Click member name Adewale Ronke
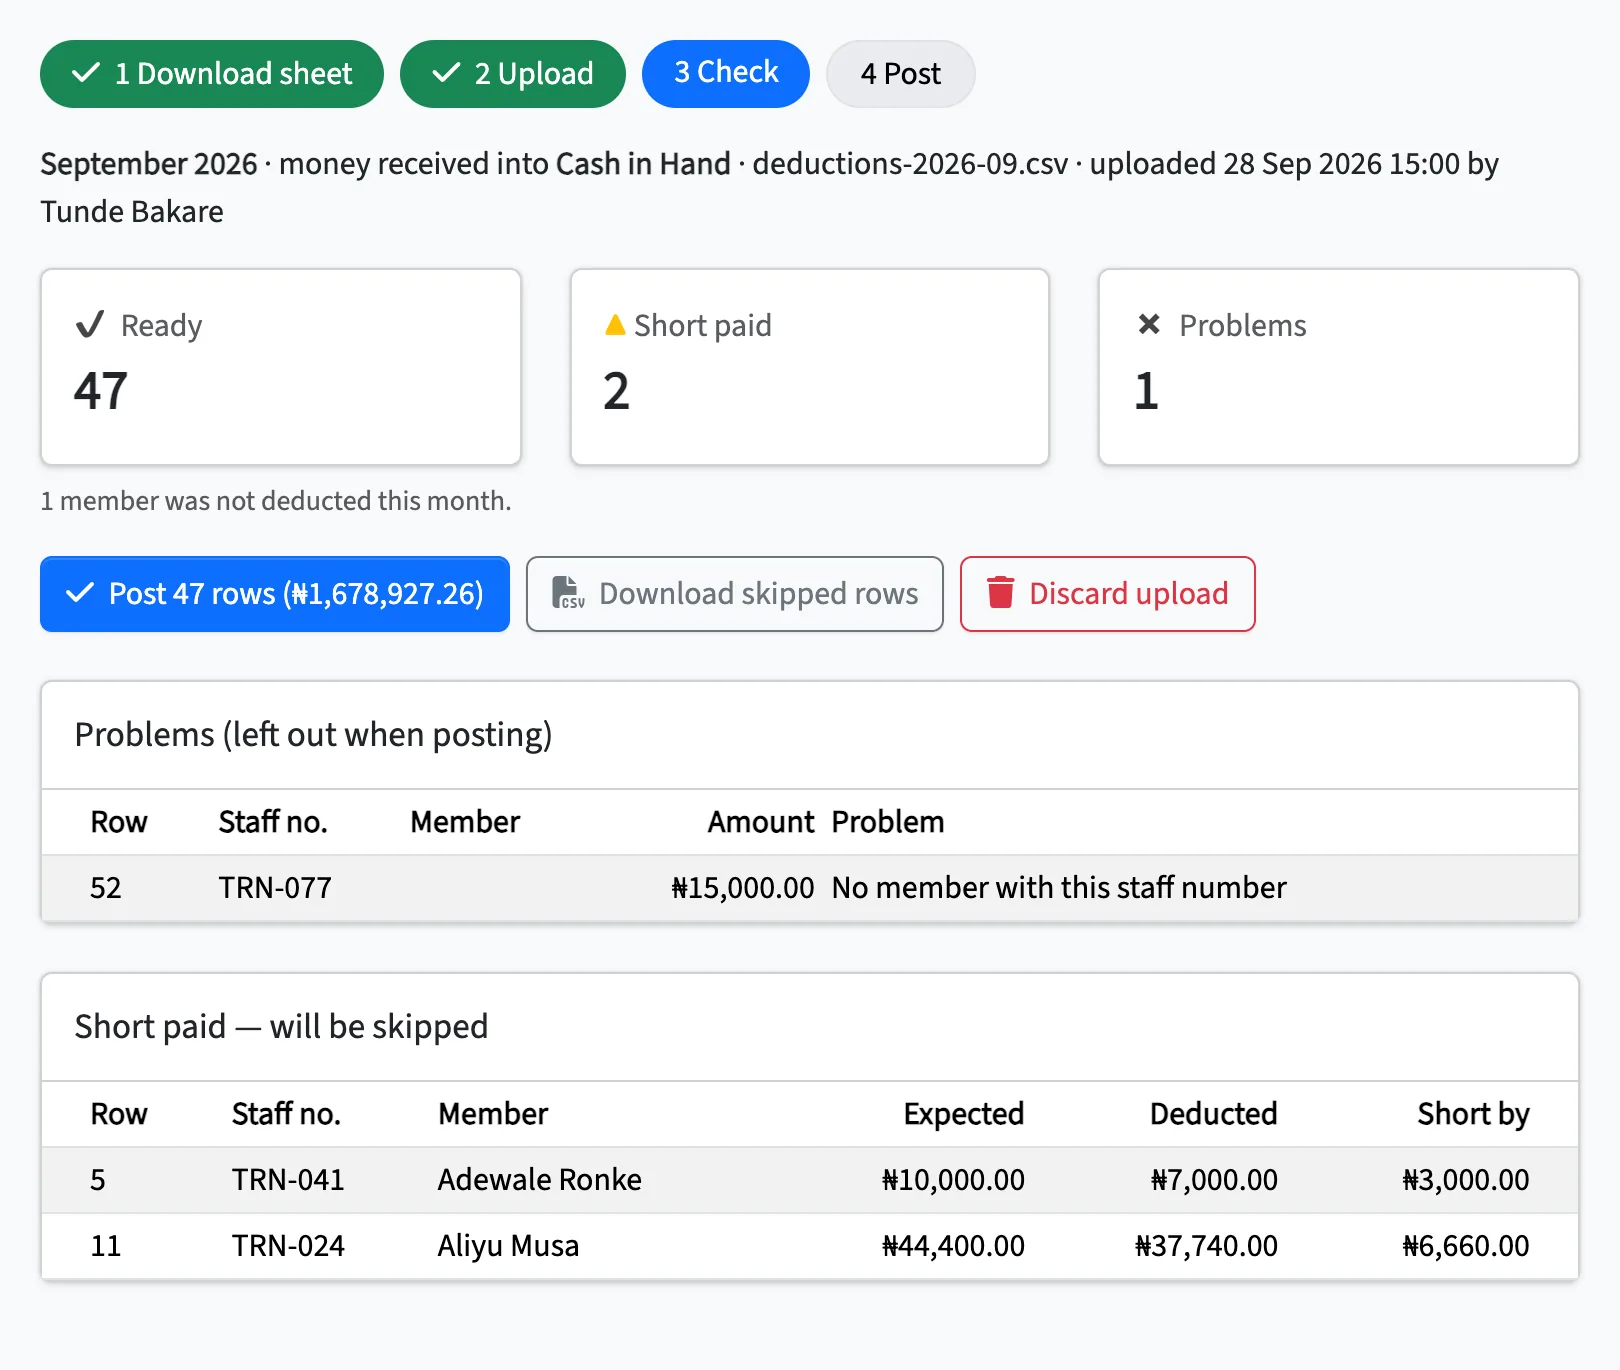1620x1370 pixels. [x=540, y=1180]
